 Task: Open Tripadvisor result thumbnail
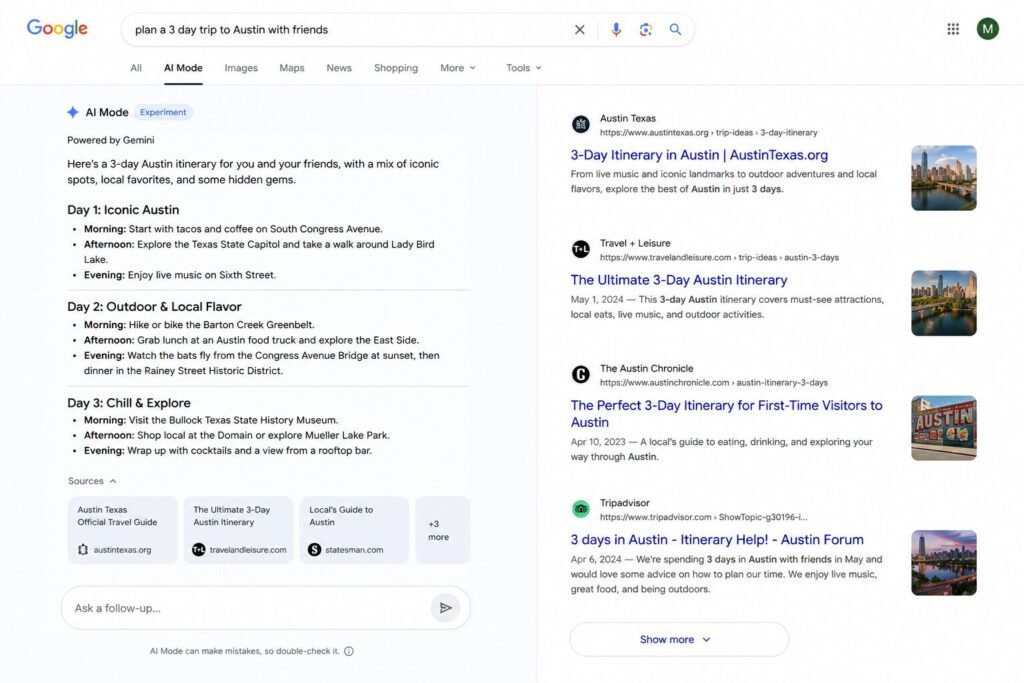pos(944,563)
